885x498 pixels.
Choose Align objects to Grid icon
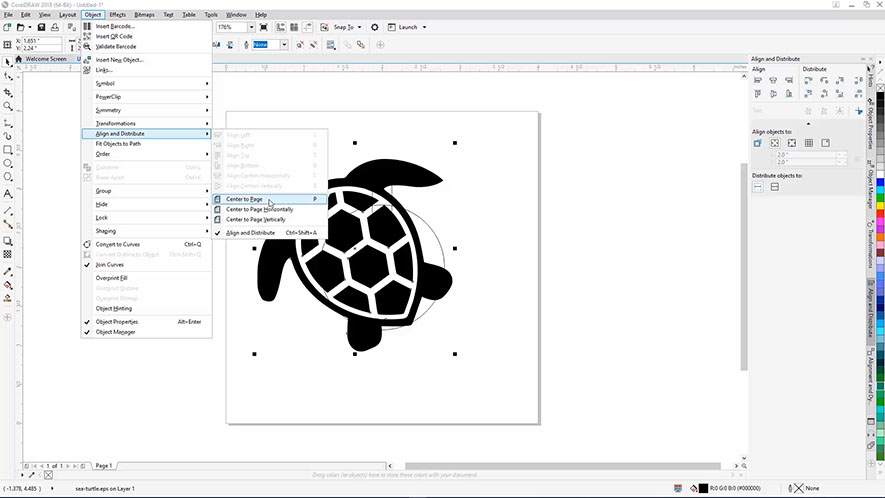809,143
